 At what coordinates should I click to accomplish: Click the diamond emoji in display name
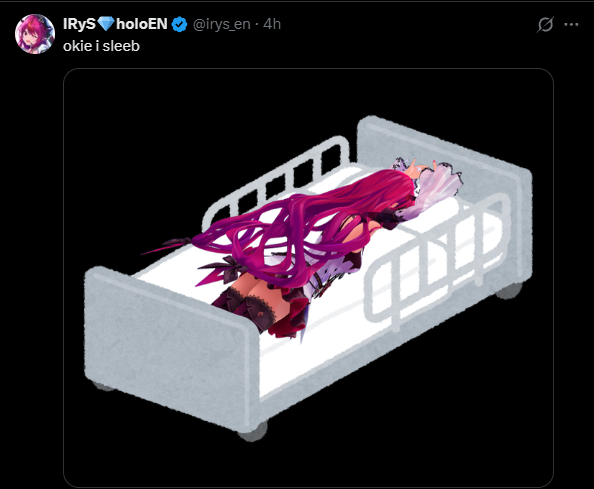click(106, 24)
